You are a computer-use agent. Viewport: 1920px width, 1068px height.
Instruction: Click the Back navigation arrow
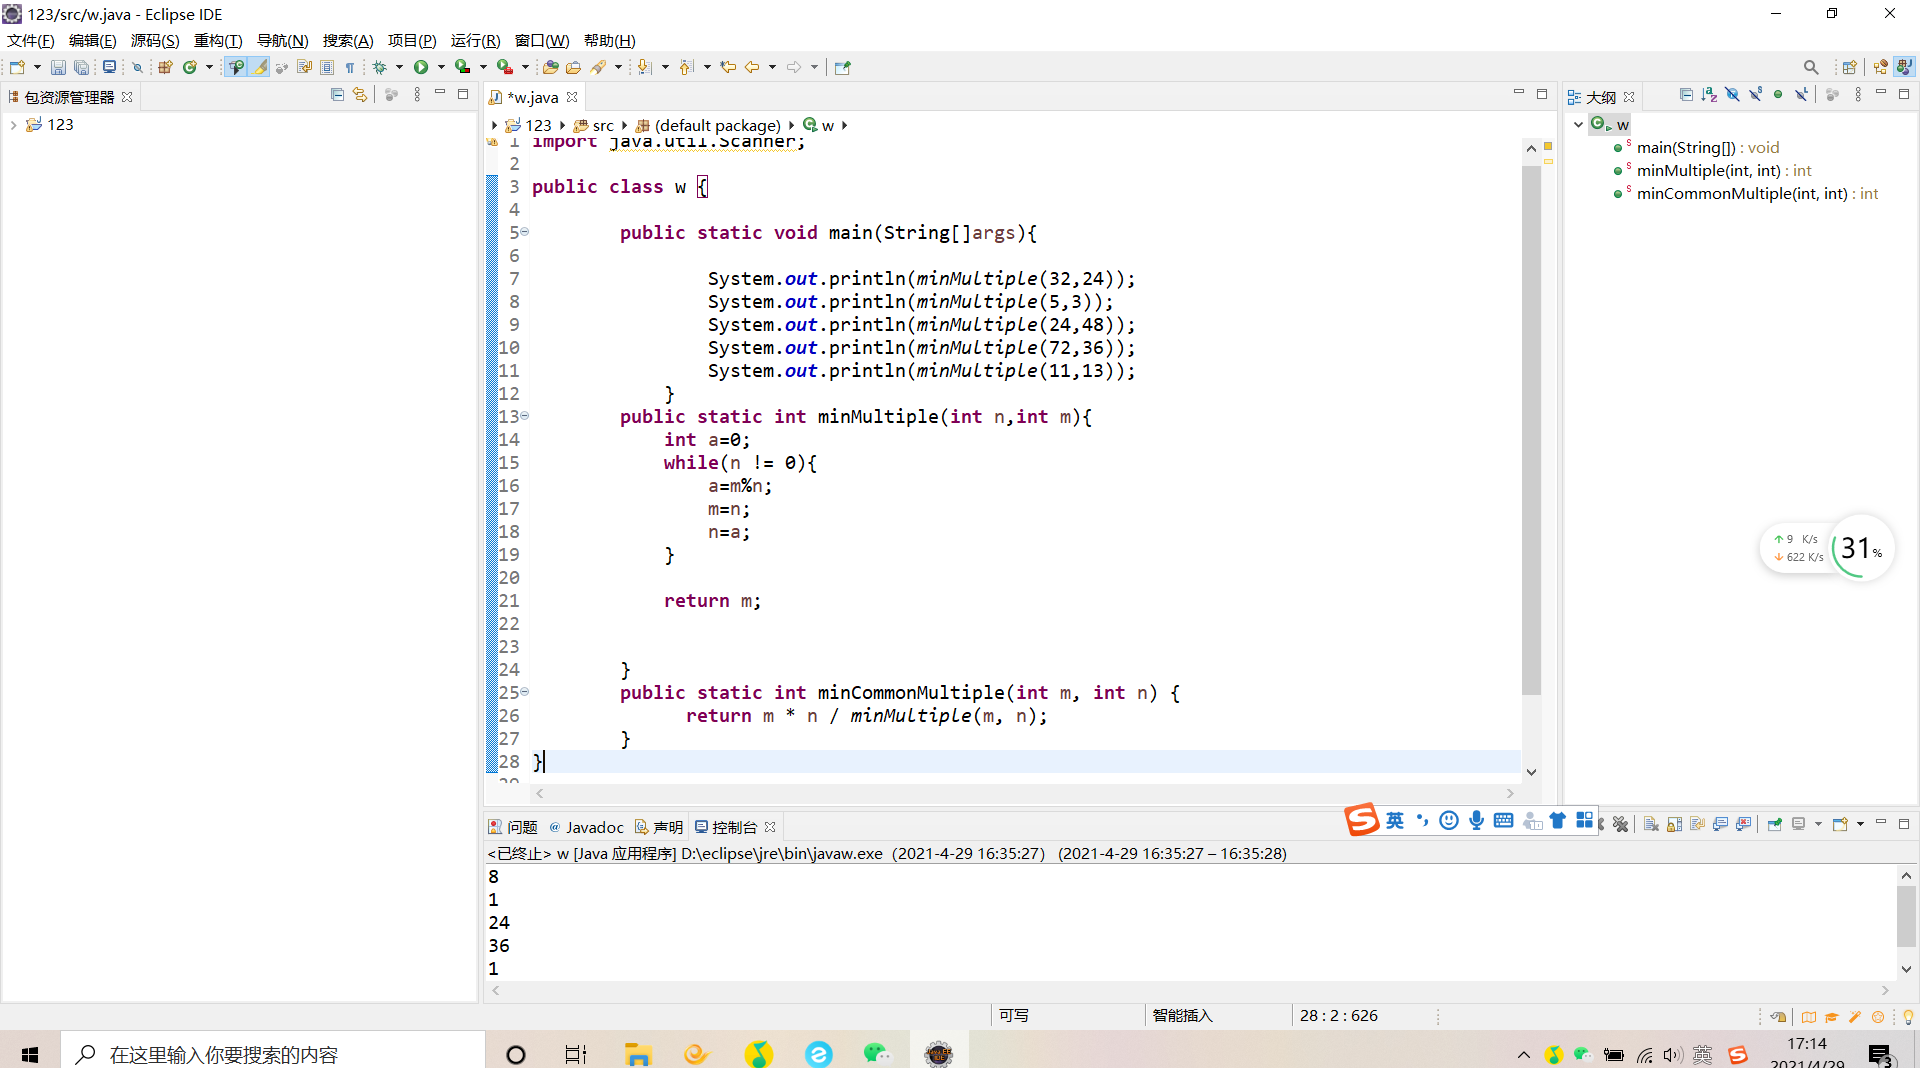pyautogui.click(x=752, y=67)
